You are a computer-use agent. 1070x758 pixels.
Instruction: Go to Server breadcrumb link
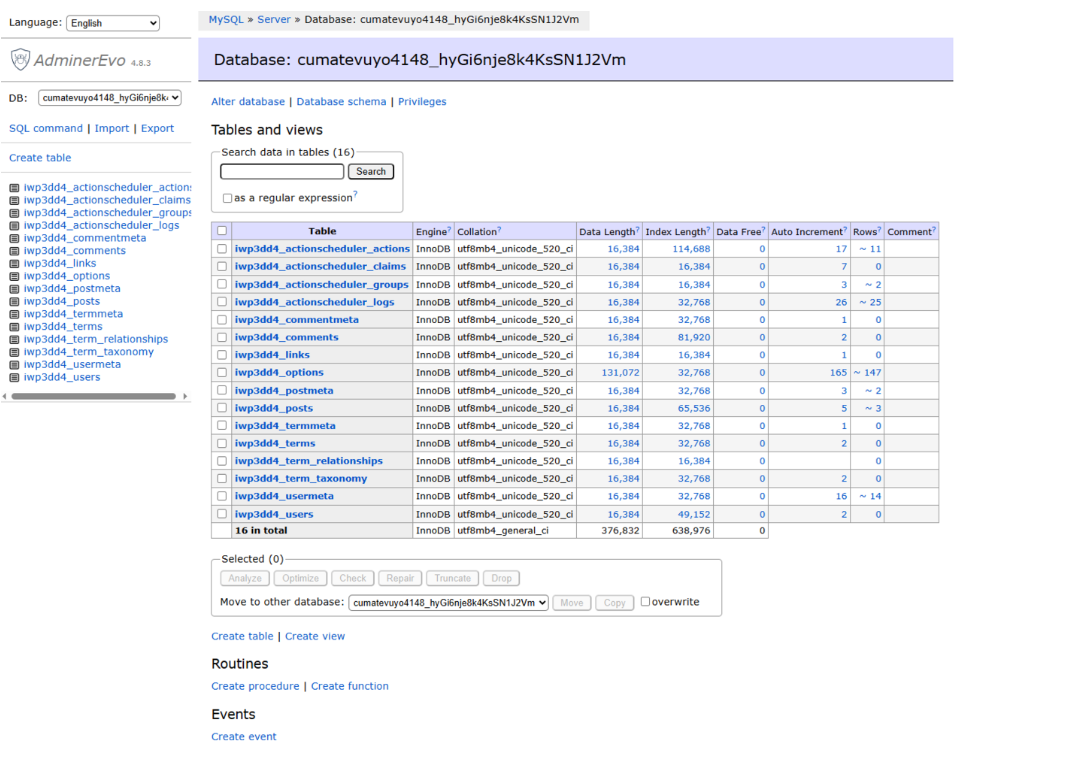pos(274,20)
